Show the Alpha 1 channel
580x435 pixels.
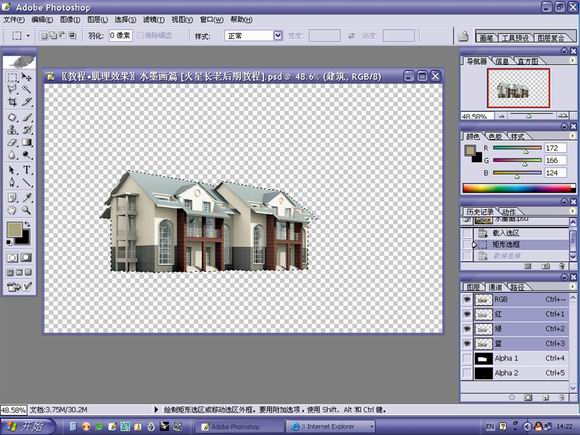pyautogui.click(x=467, y=358)
